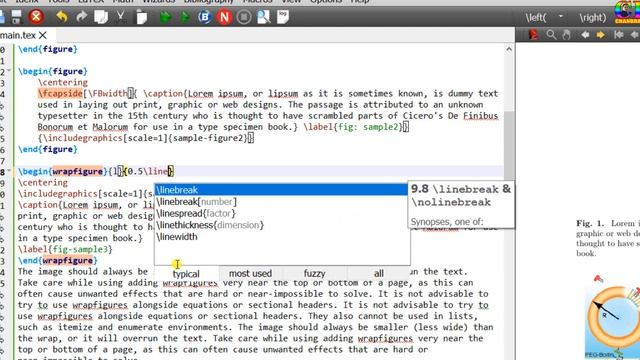The width and height of the screenshot is (640, 360).
Task: Jump to first page in PDF viewer
Action: click(x=618, y=35)
